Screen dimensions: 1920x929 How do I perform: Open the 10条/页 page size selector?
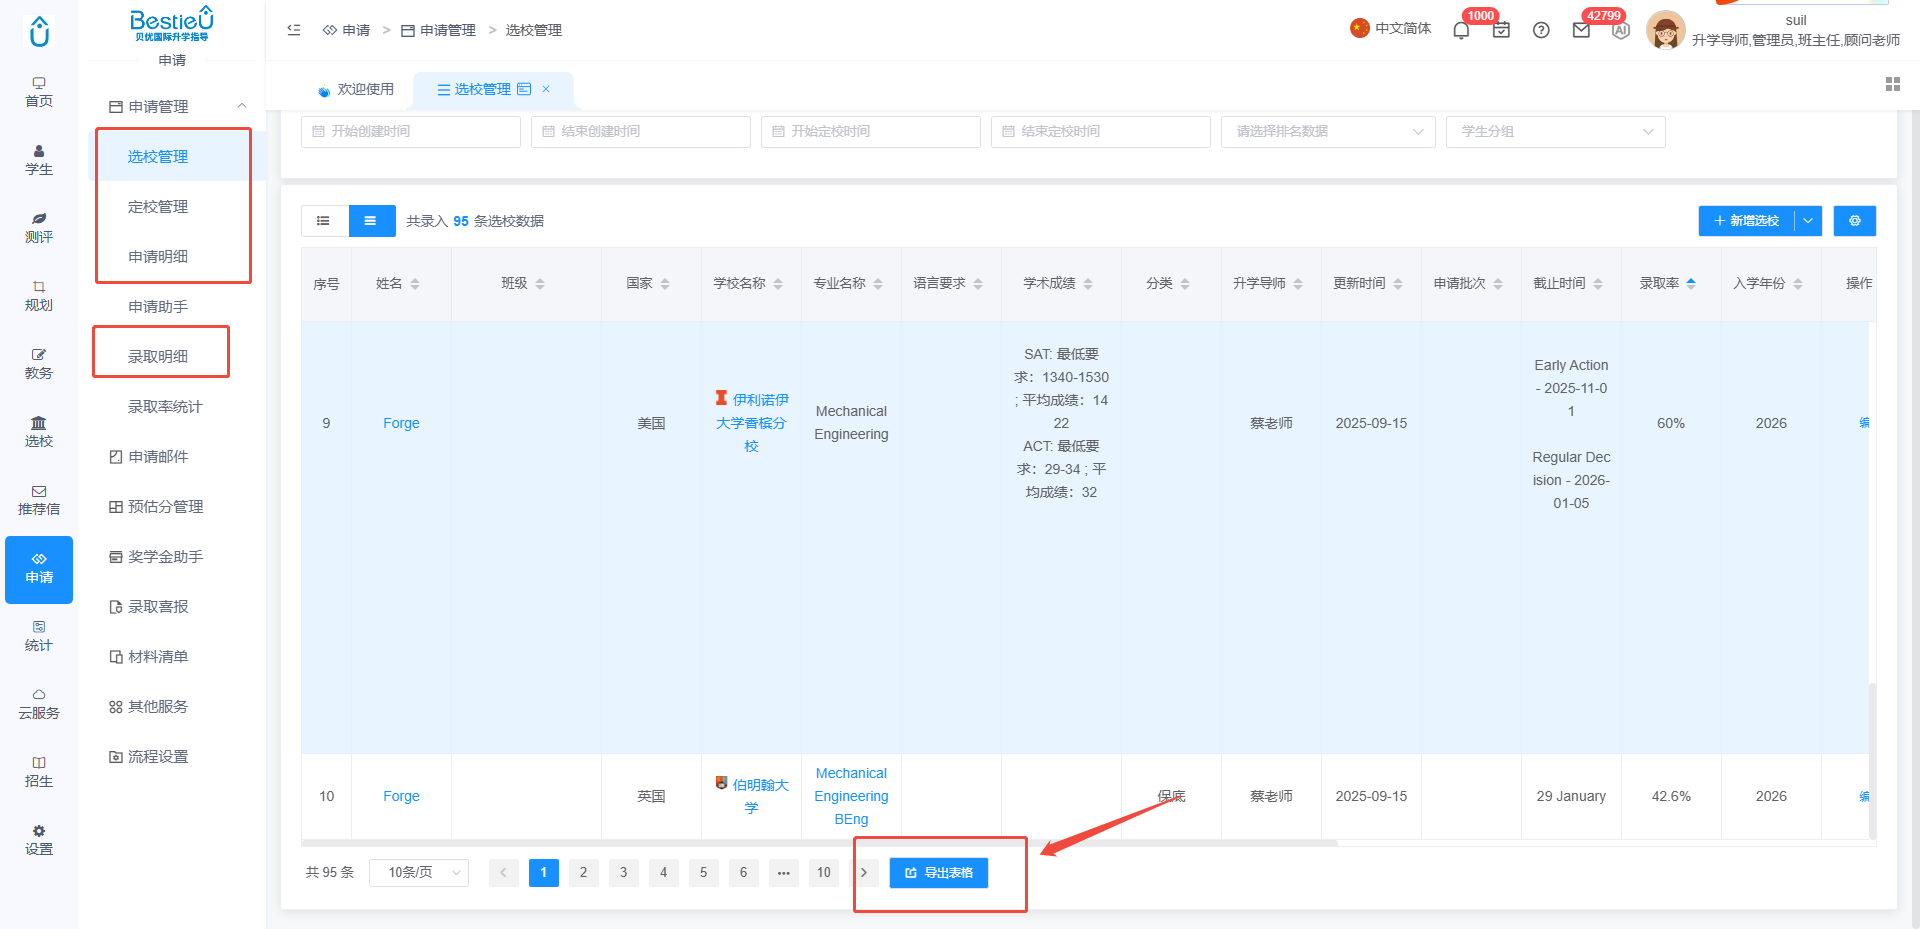pos(418,872)
